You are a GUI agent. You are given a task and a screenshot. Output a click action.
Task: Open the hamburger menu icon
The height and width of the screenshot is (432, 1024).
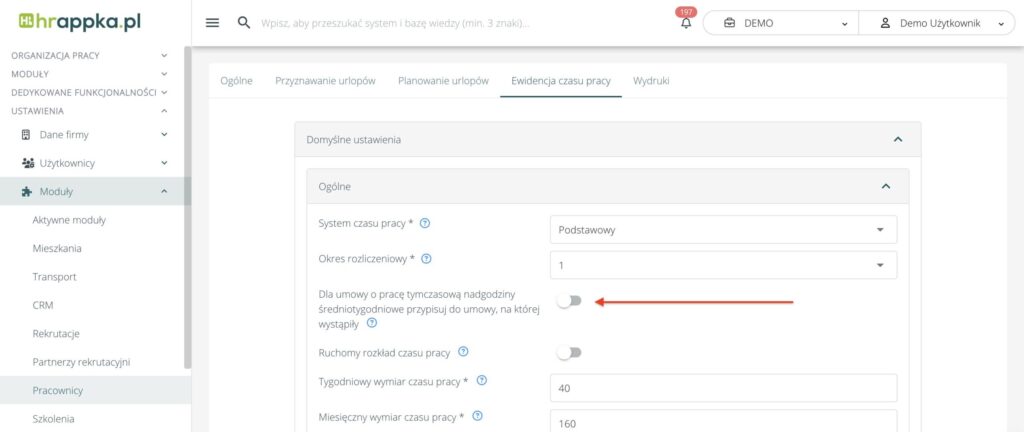point(212,23)
